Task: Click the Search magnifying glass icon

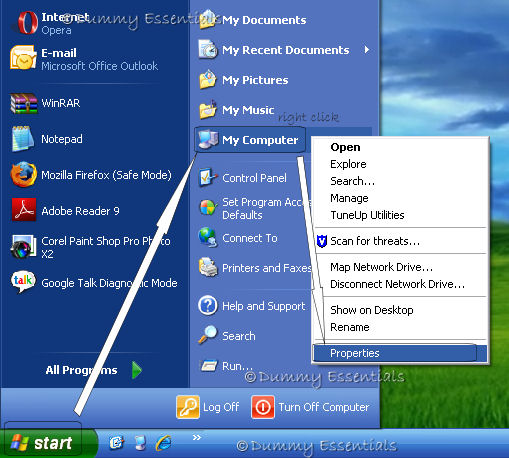Action: [x=208, y=335]
